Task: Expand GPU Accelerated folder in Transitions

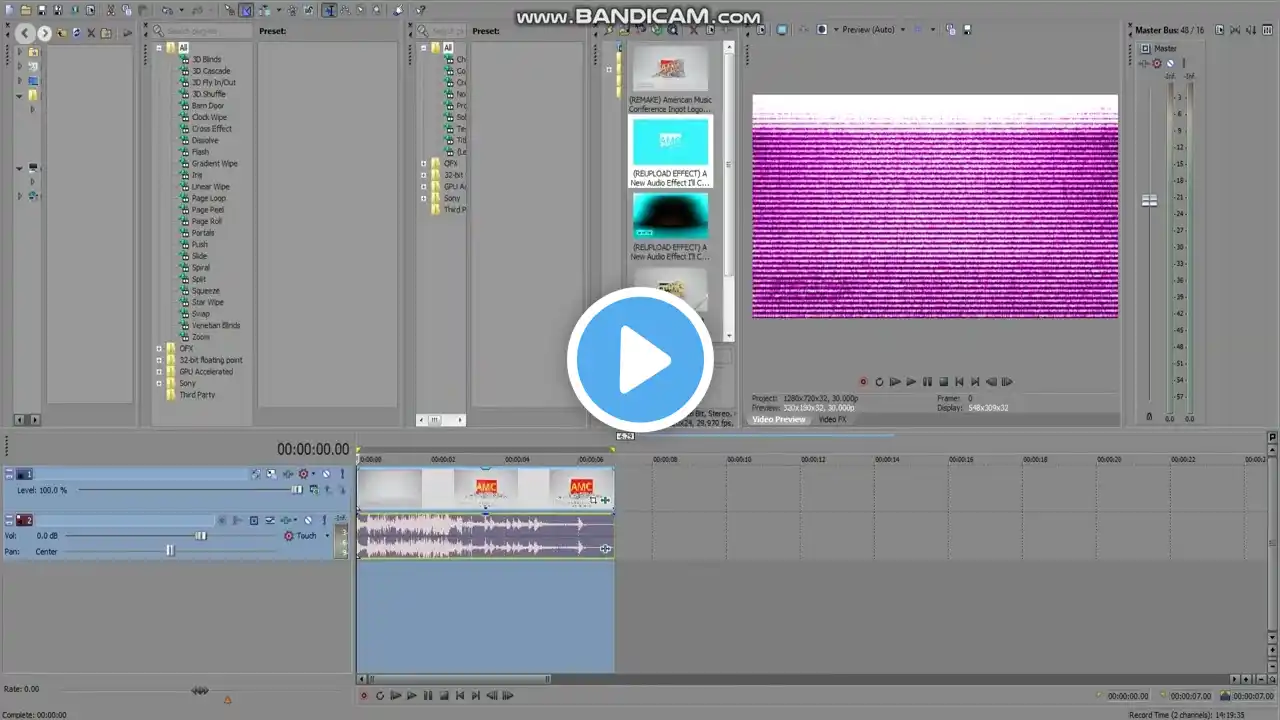Action: (x=159, y=372)
